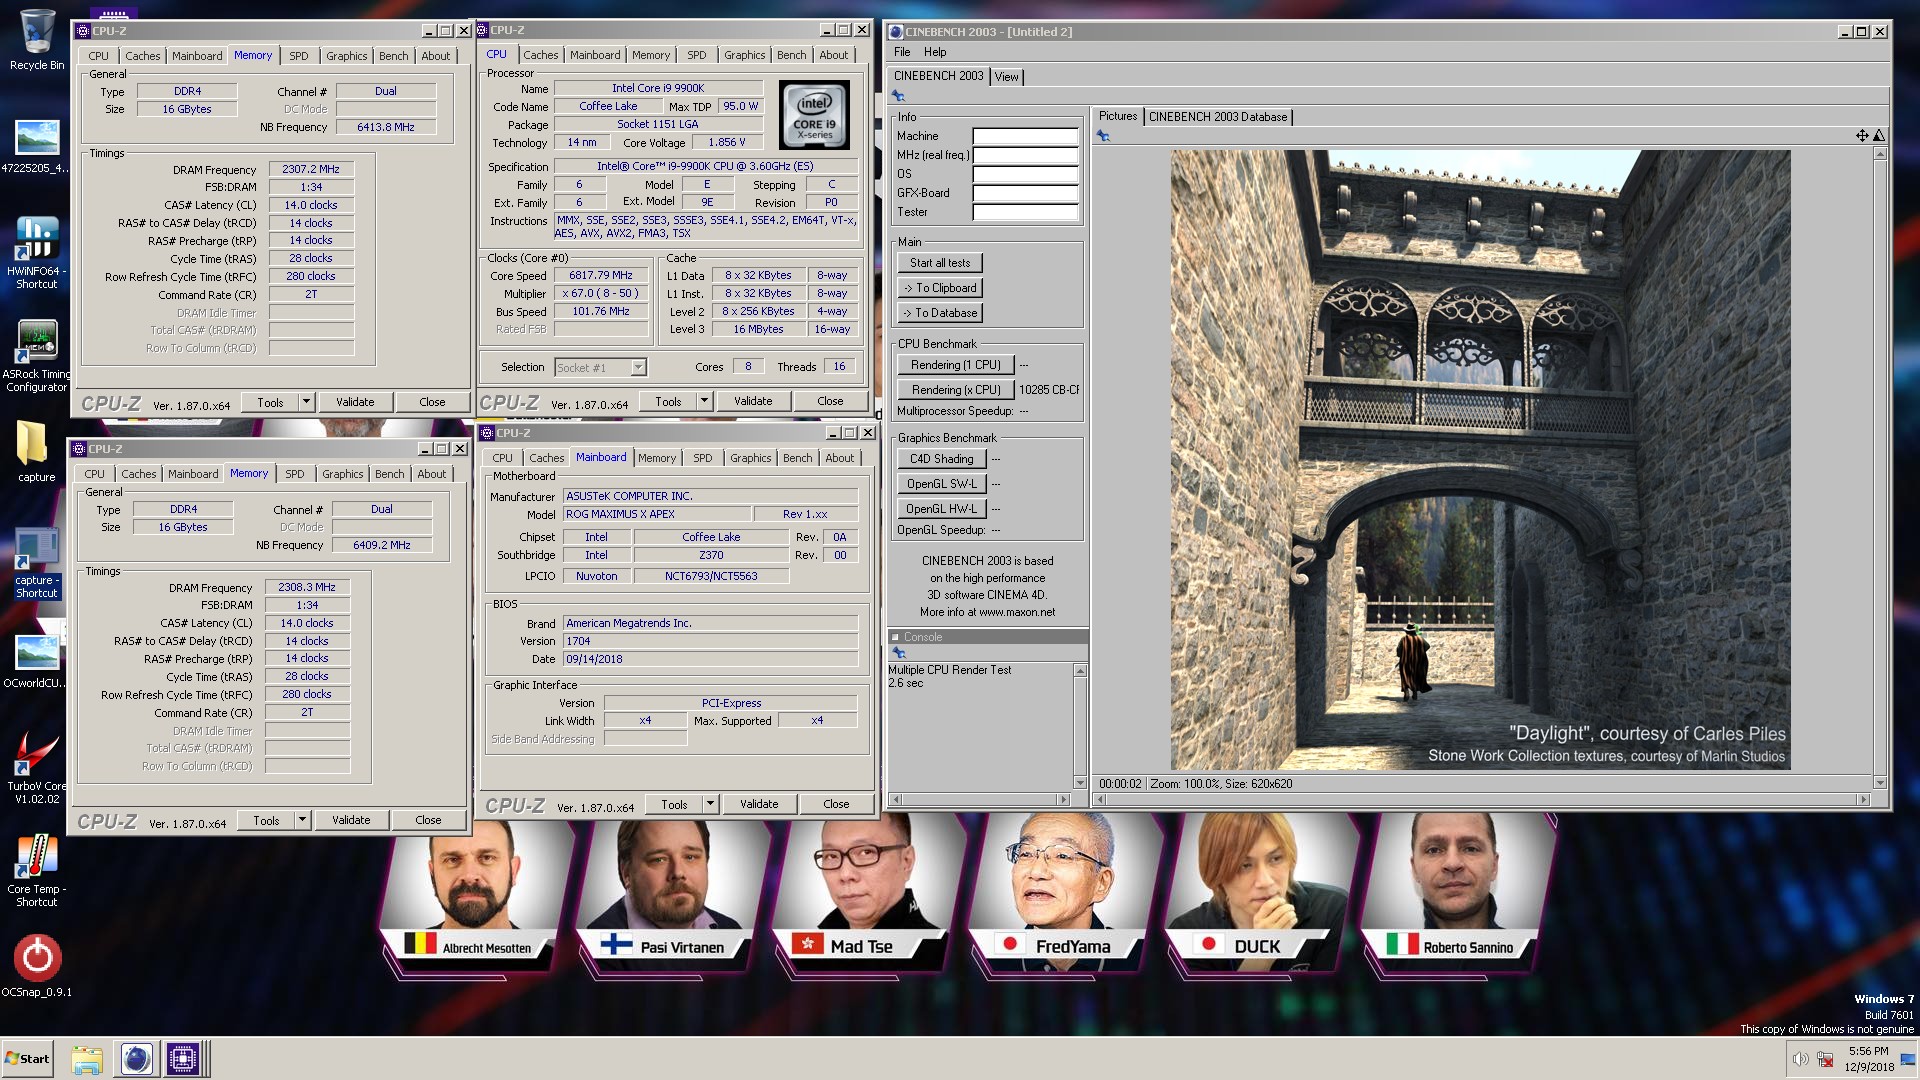The image size is (1920, 1080).
Task: Open the Start menu
Action: point(27,1059)
